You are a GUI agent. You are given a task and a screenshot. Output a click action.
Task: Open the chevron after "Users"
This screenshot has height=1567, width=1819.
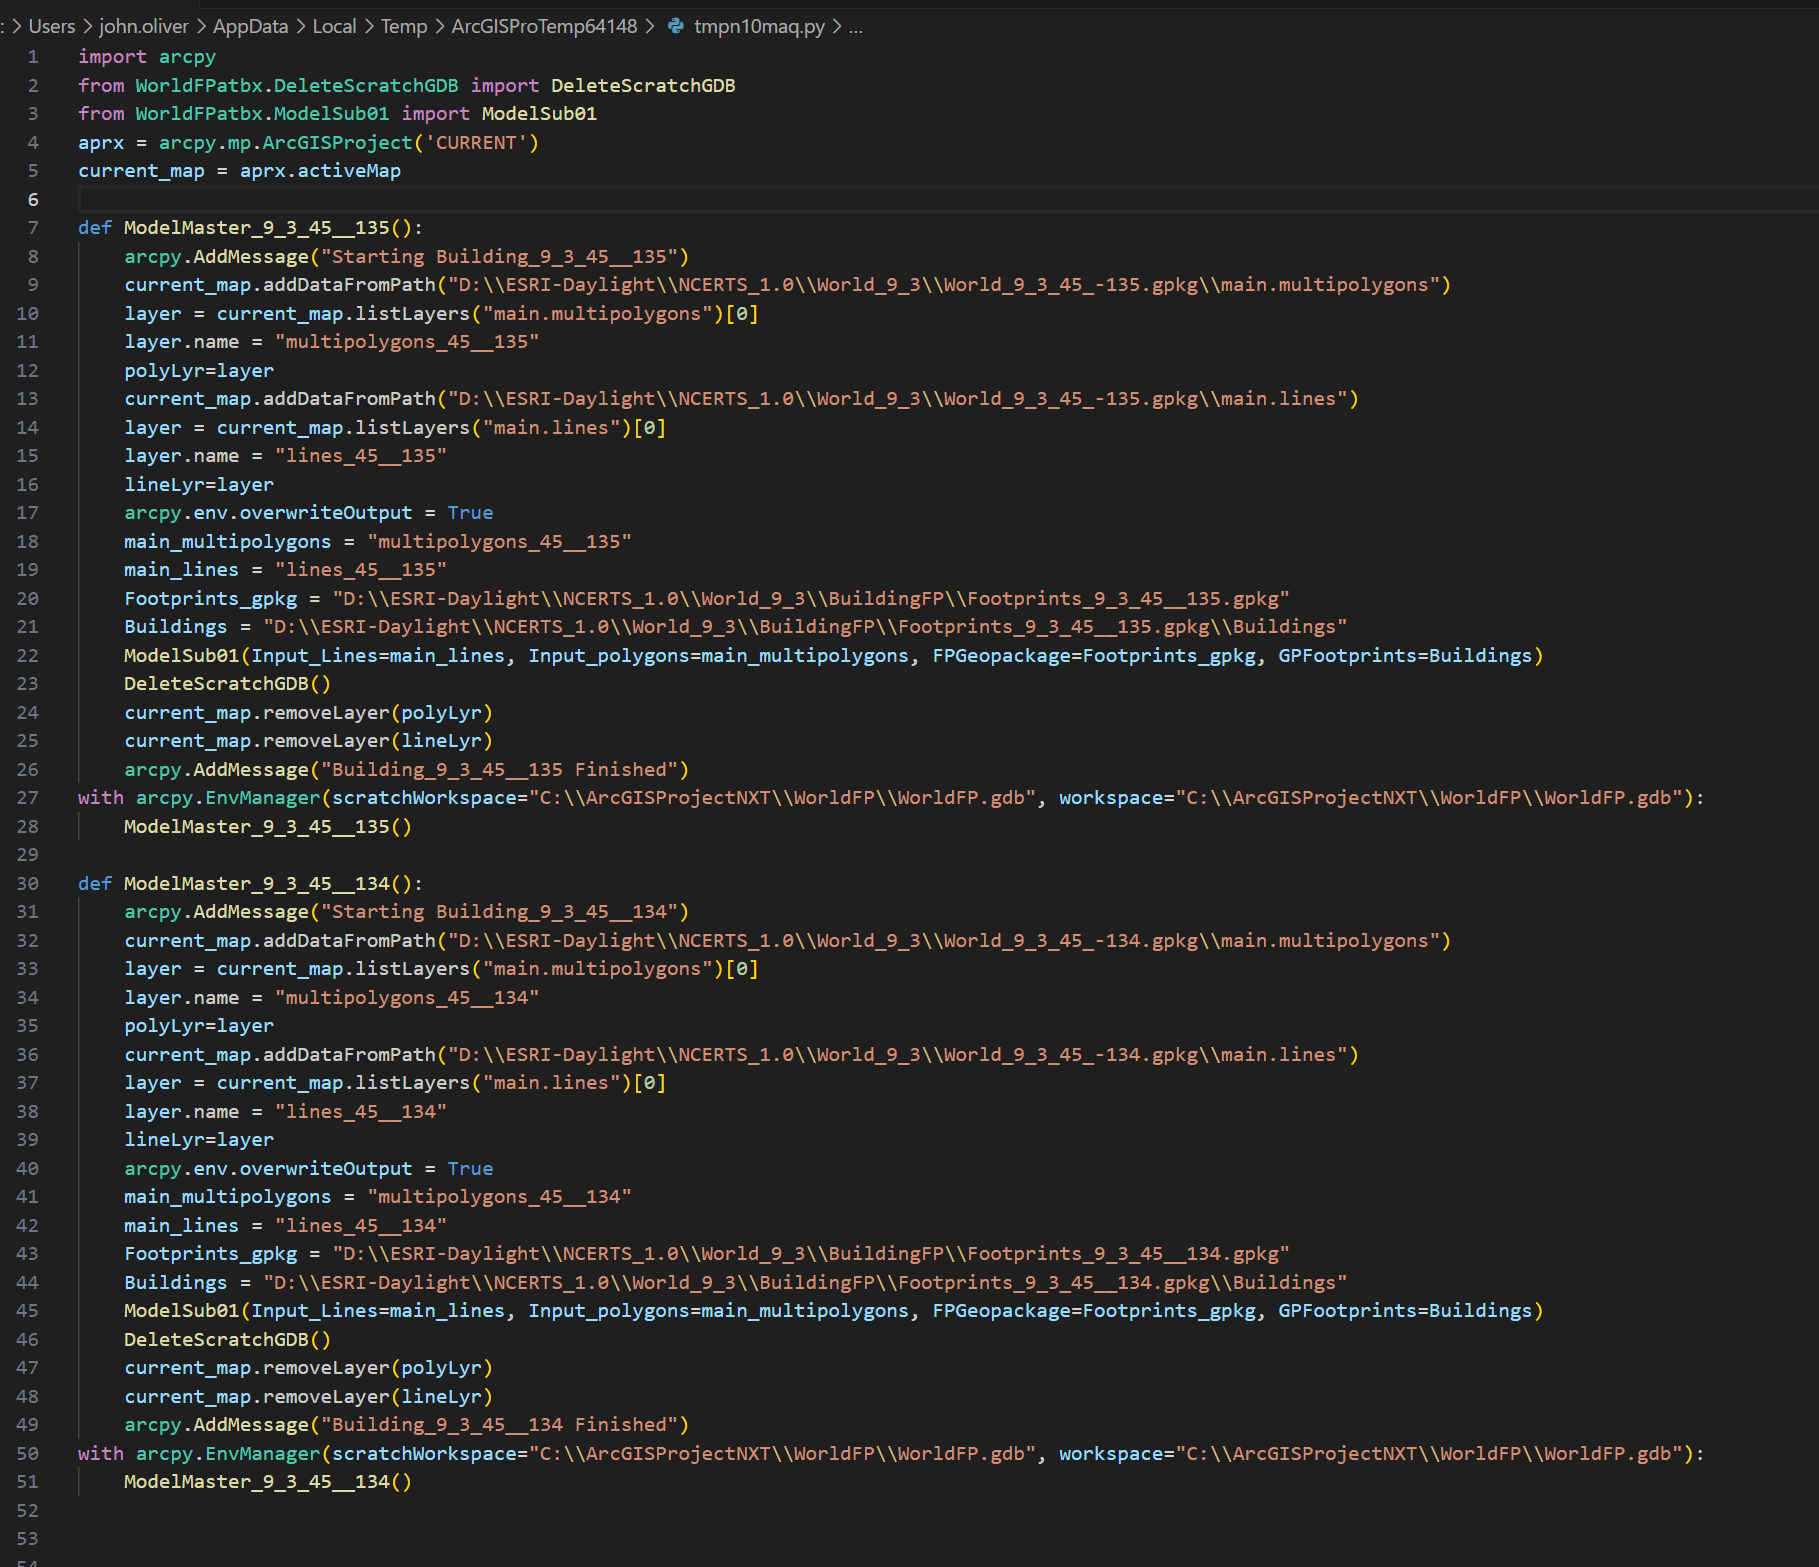point(86,27)
